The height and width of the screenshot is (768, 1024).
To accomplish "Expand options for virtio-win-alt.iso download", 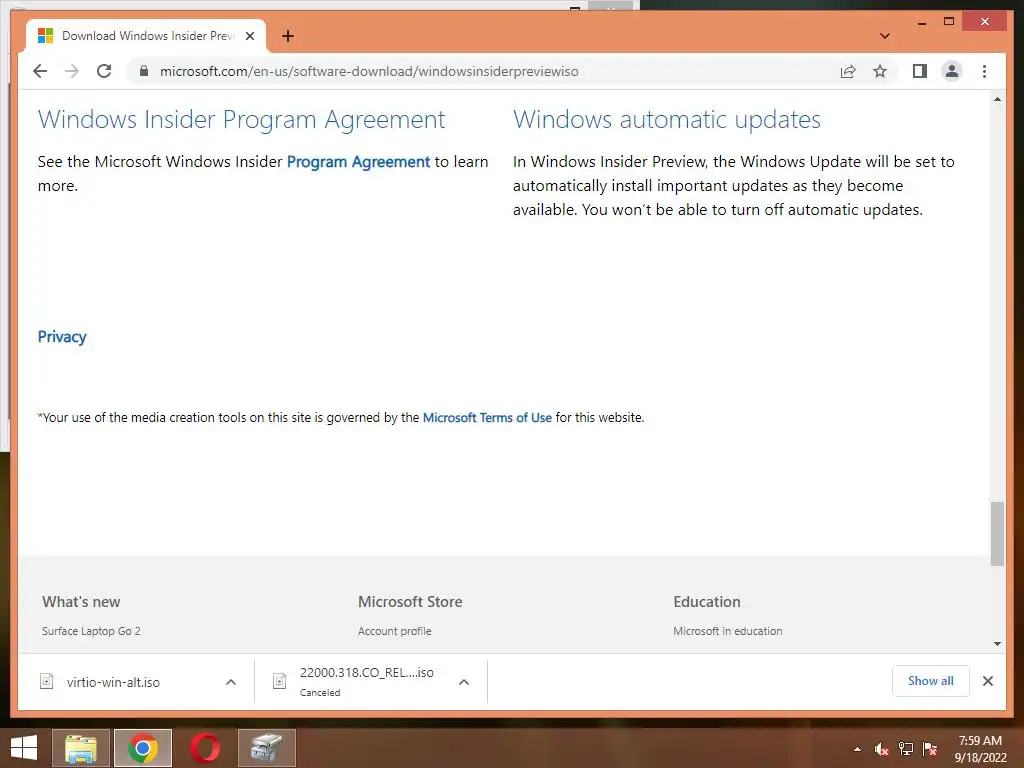I will click(231, 682).
